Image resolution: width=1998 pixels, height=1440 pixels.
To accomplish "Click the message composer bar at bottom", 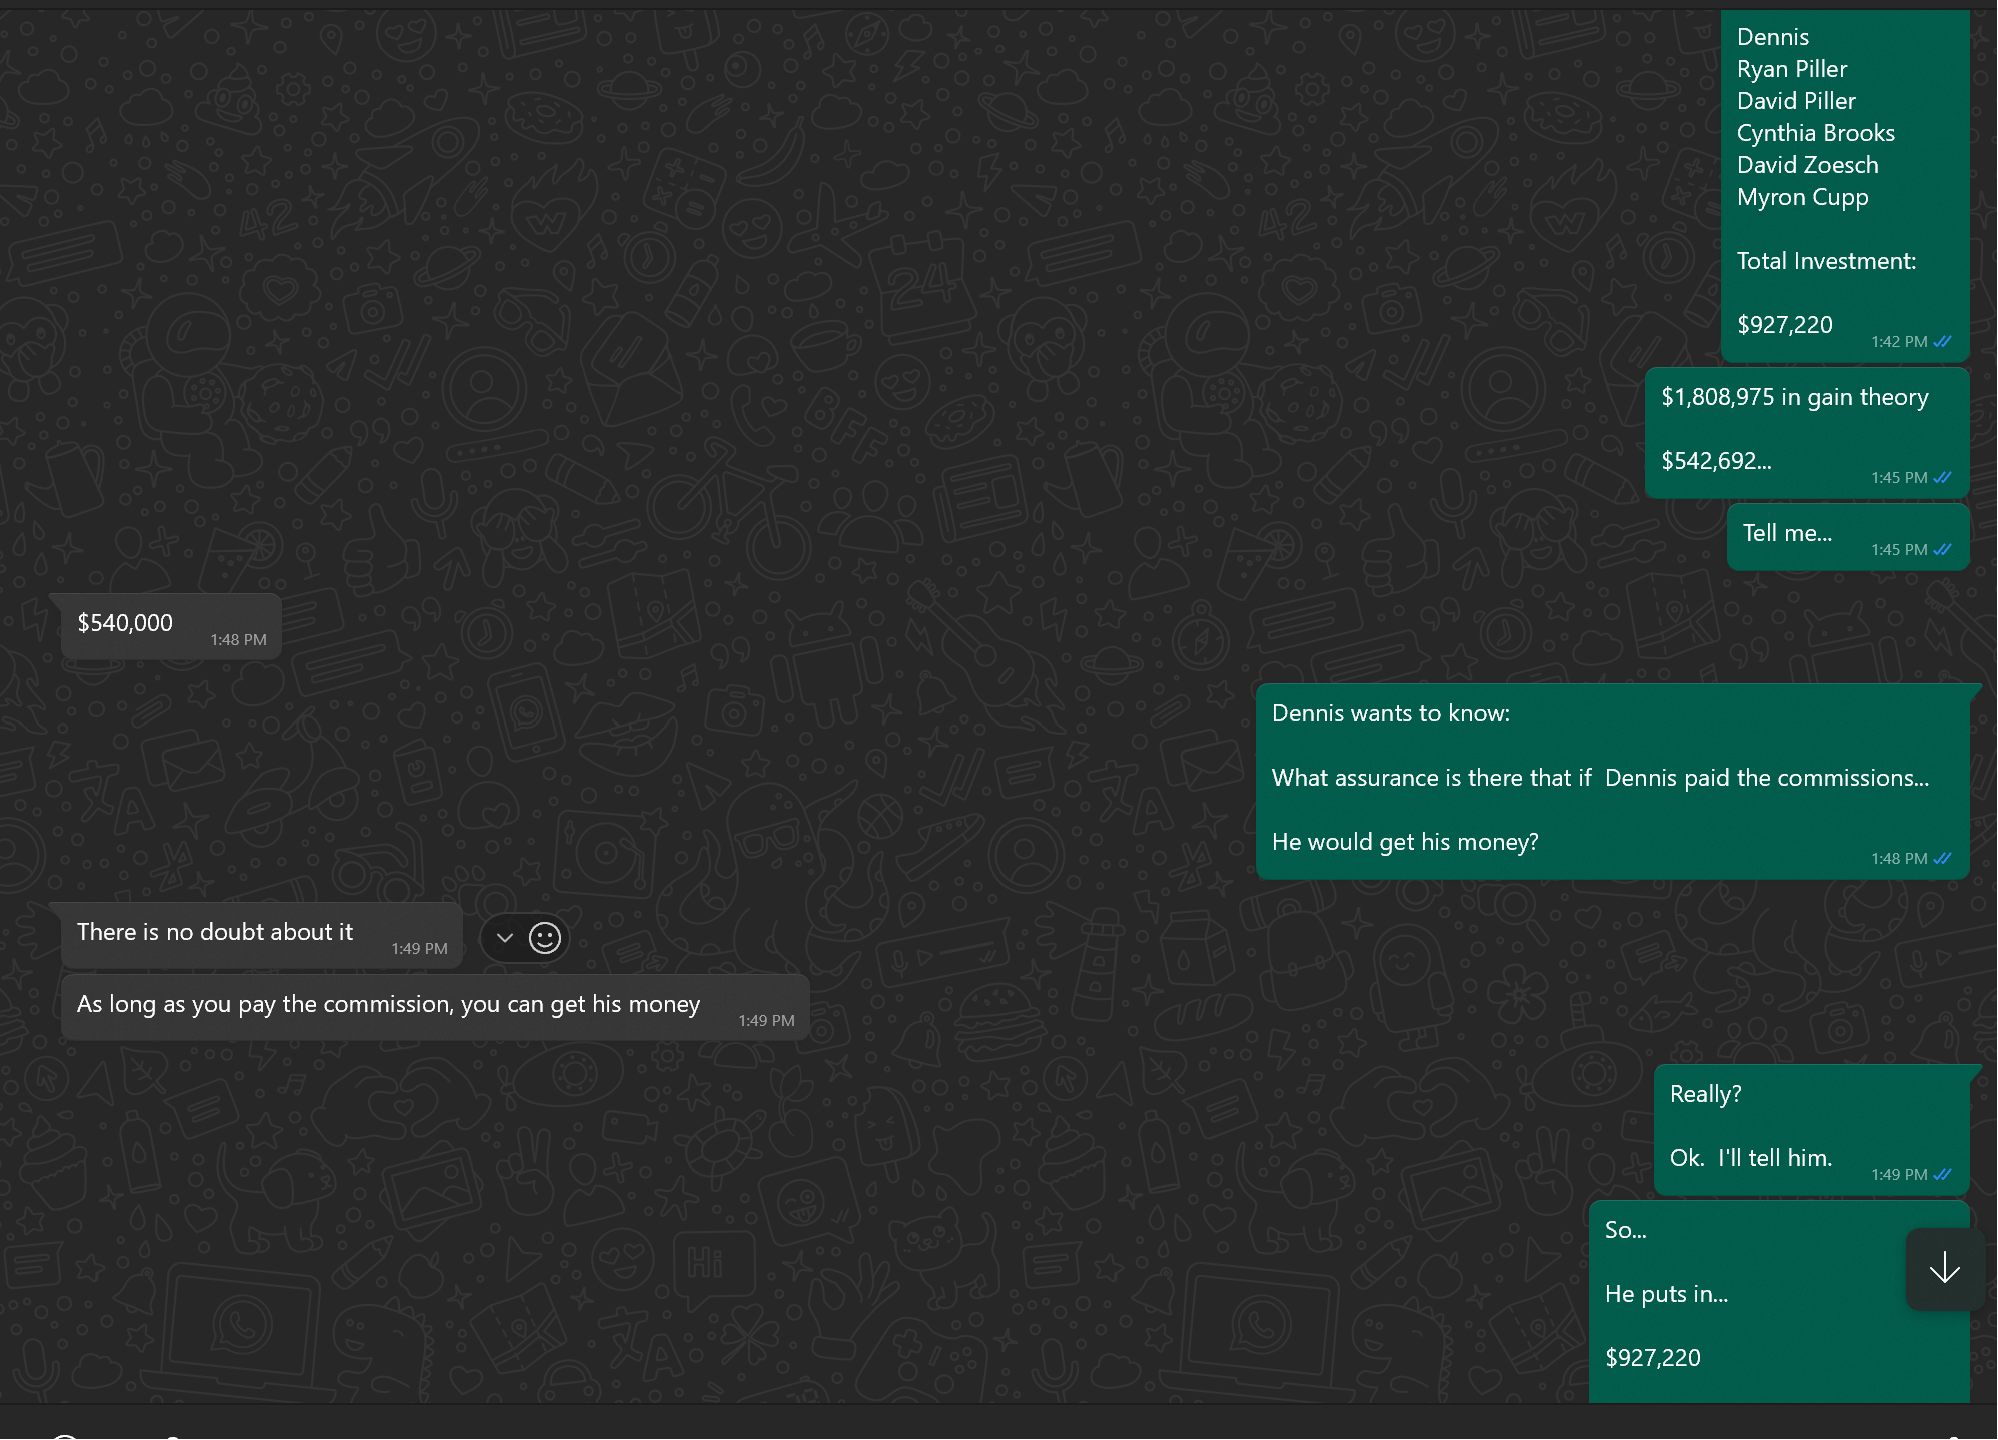I will click(x=1000, y=1424).
